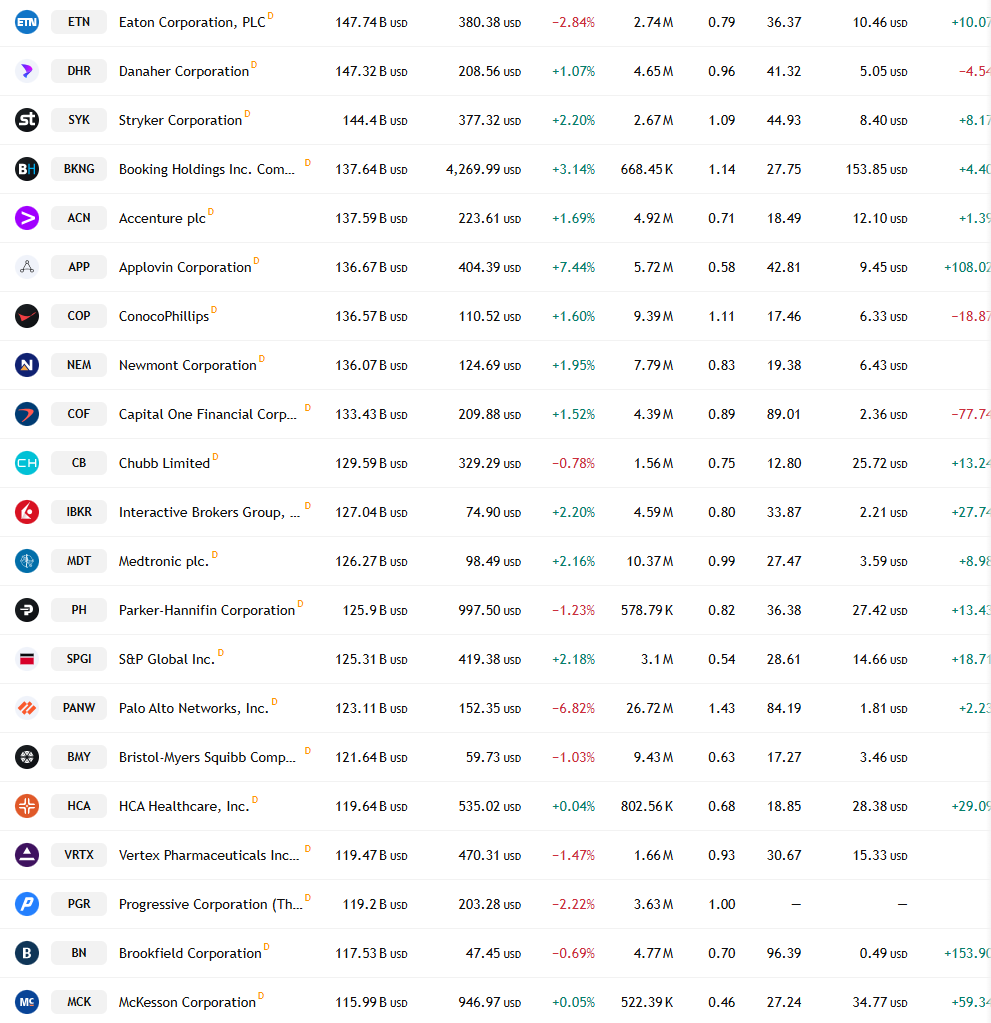This screenshot has height=1023, width=991.
Task: Click the Booking Holdings BKNG logo icon
Action: click(27, 169)
